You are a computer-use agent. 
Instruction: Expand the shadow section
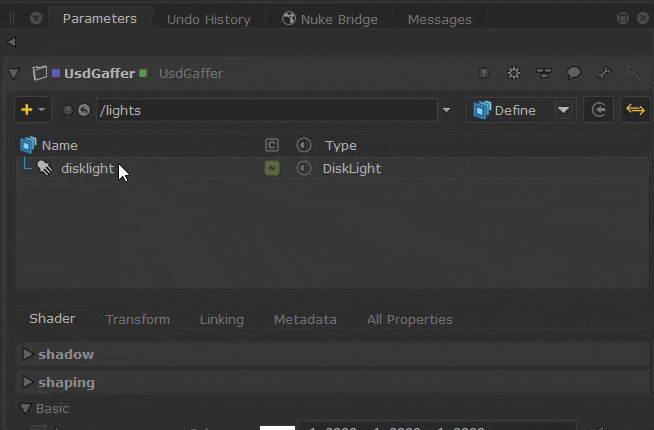click(x=27, y=355)
